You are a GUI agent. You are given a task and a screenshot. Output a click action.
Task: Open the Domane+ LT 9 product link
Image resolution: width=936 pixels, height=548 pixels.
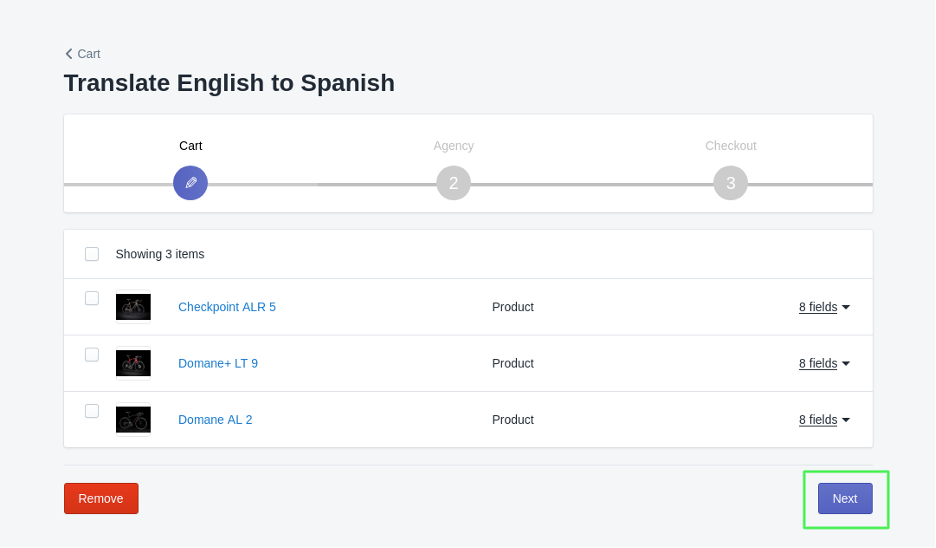tap(218, 364)
